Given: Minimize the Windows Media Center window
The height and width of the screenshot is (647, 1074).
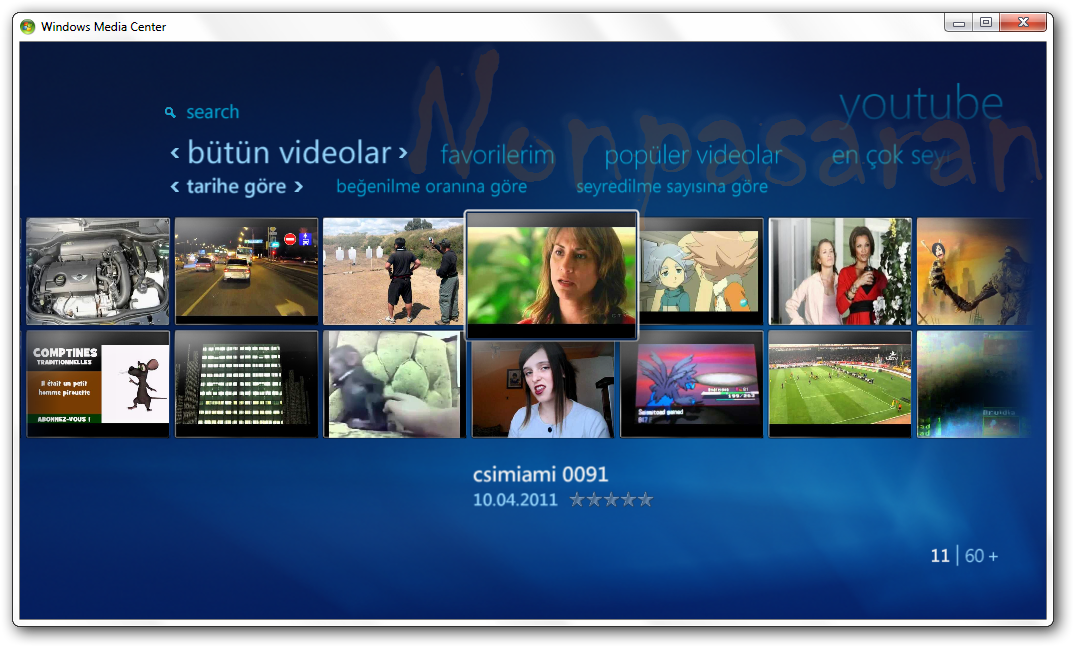Looking at the screenshot, I should pos(959,23).
